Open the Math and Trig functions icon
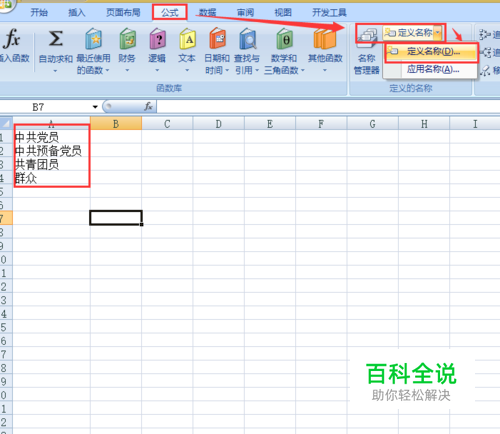This screenshot has width=500, height=434. (284, 39)
